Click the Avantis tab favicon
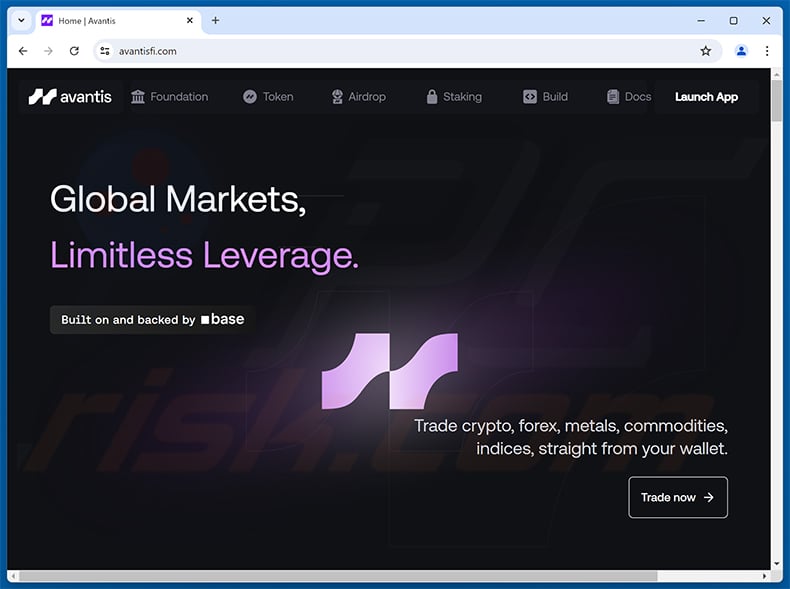 point(47,21)
